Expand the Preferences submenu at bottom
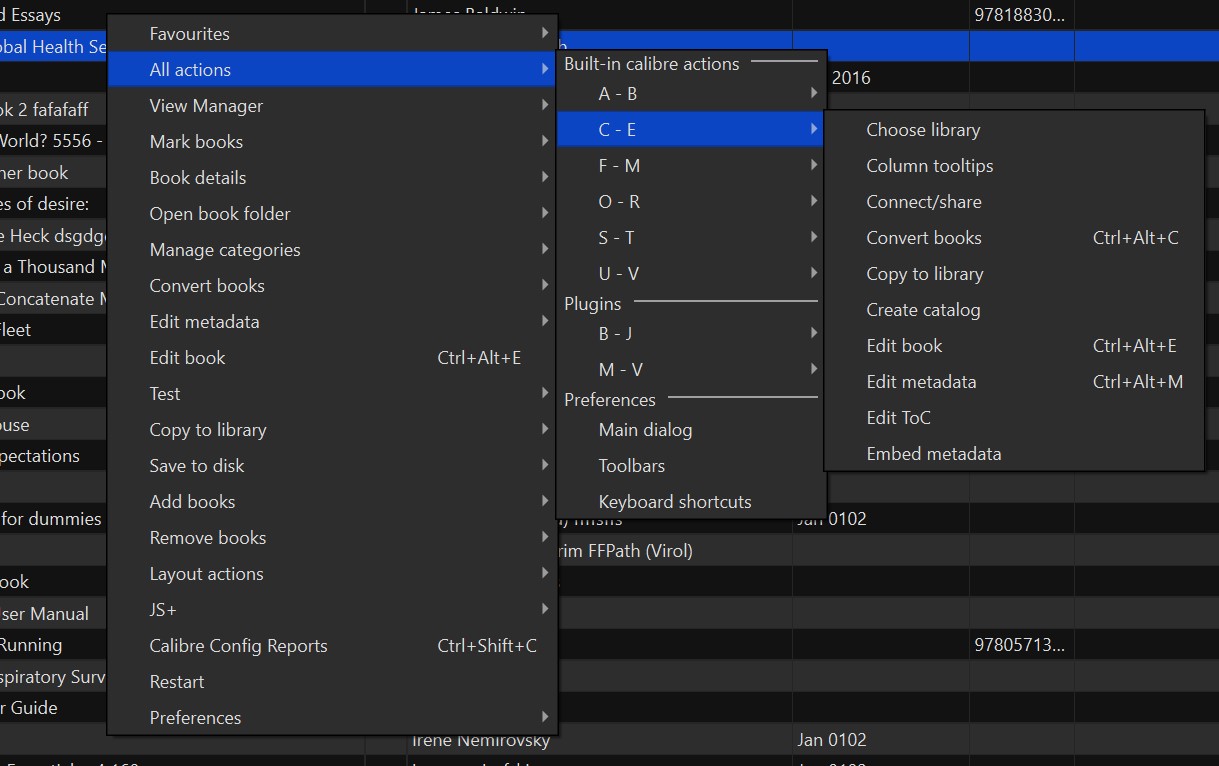 click(x=195, y=718)
